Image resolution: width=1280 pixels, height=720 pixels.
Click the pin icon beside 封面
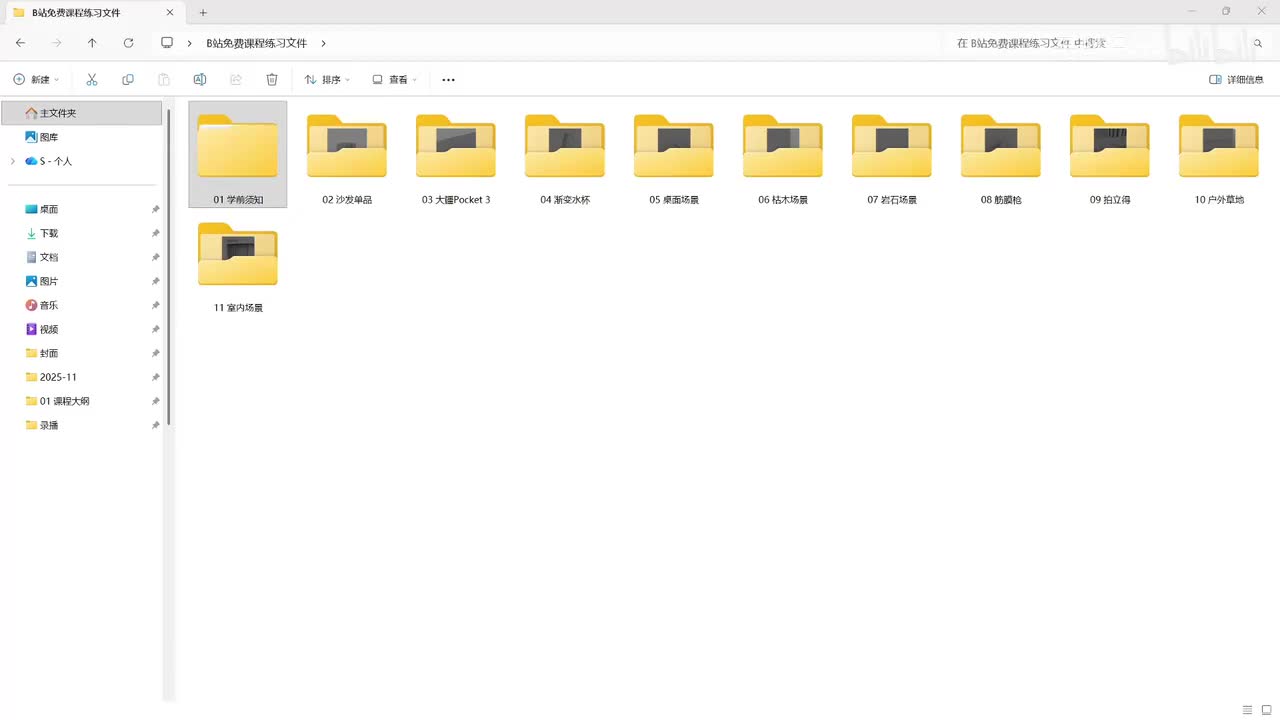click(155, 353)
